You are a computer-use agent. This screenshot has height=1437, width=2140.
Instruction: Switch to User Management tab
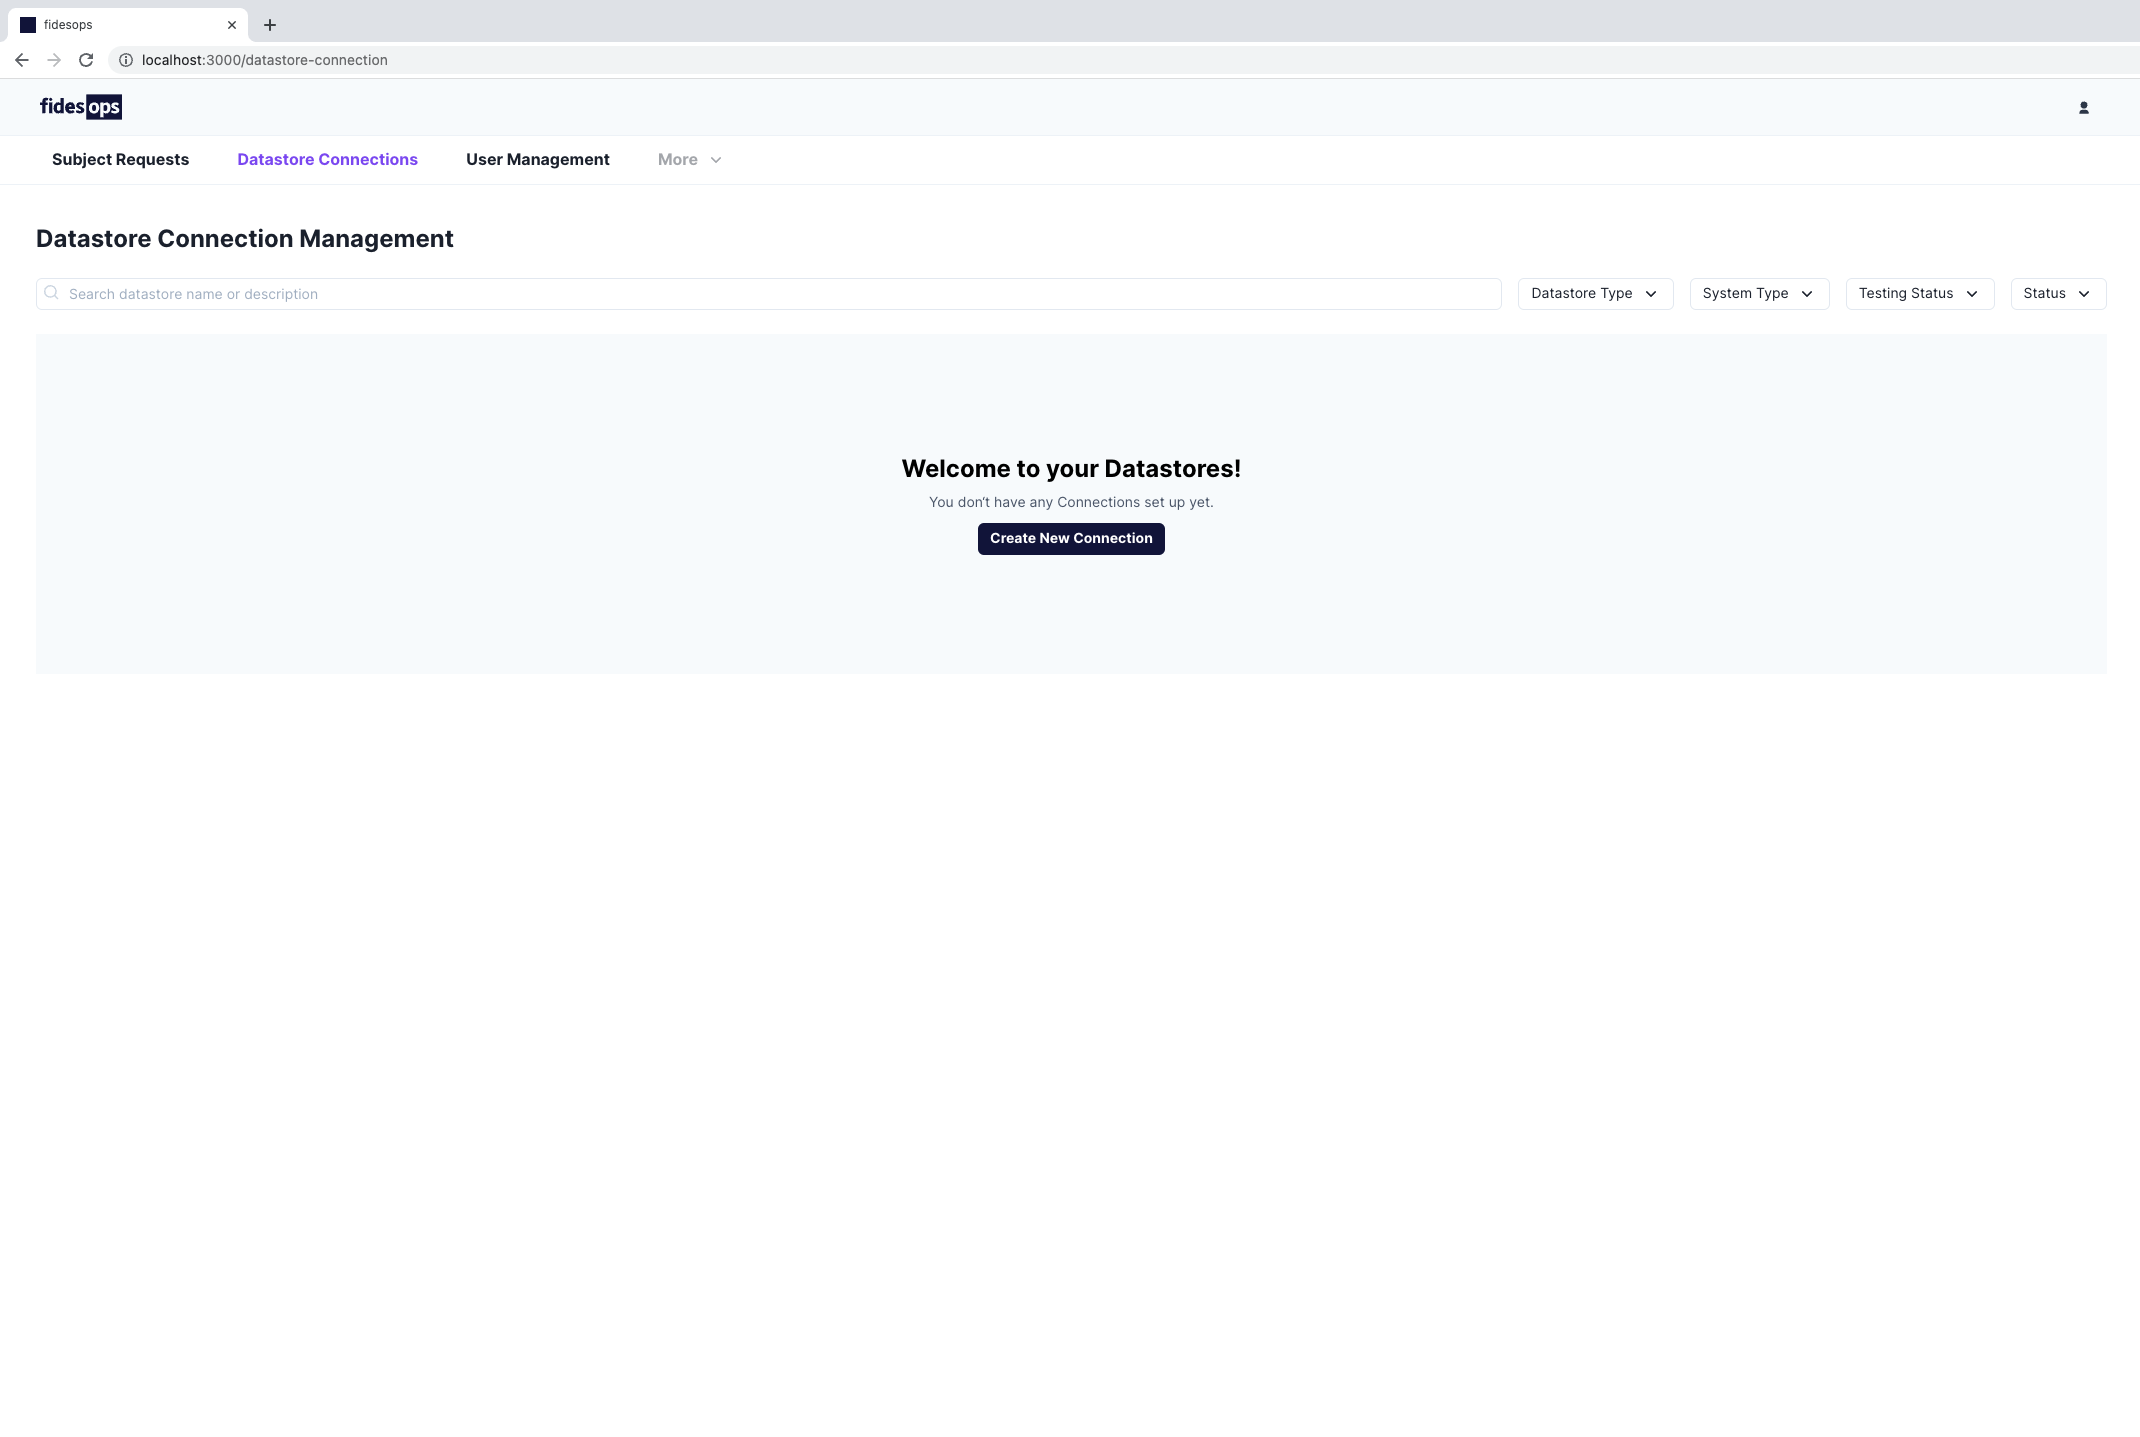coord(537,160)
